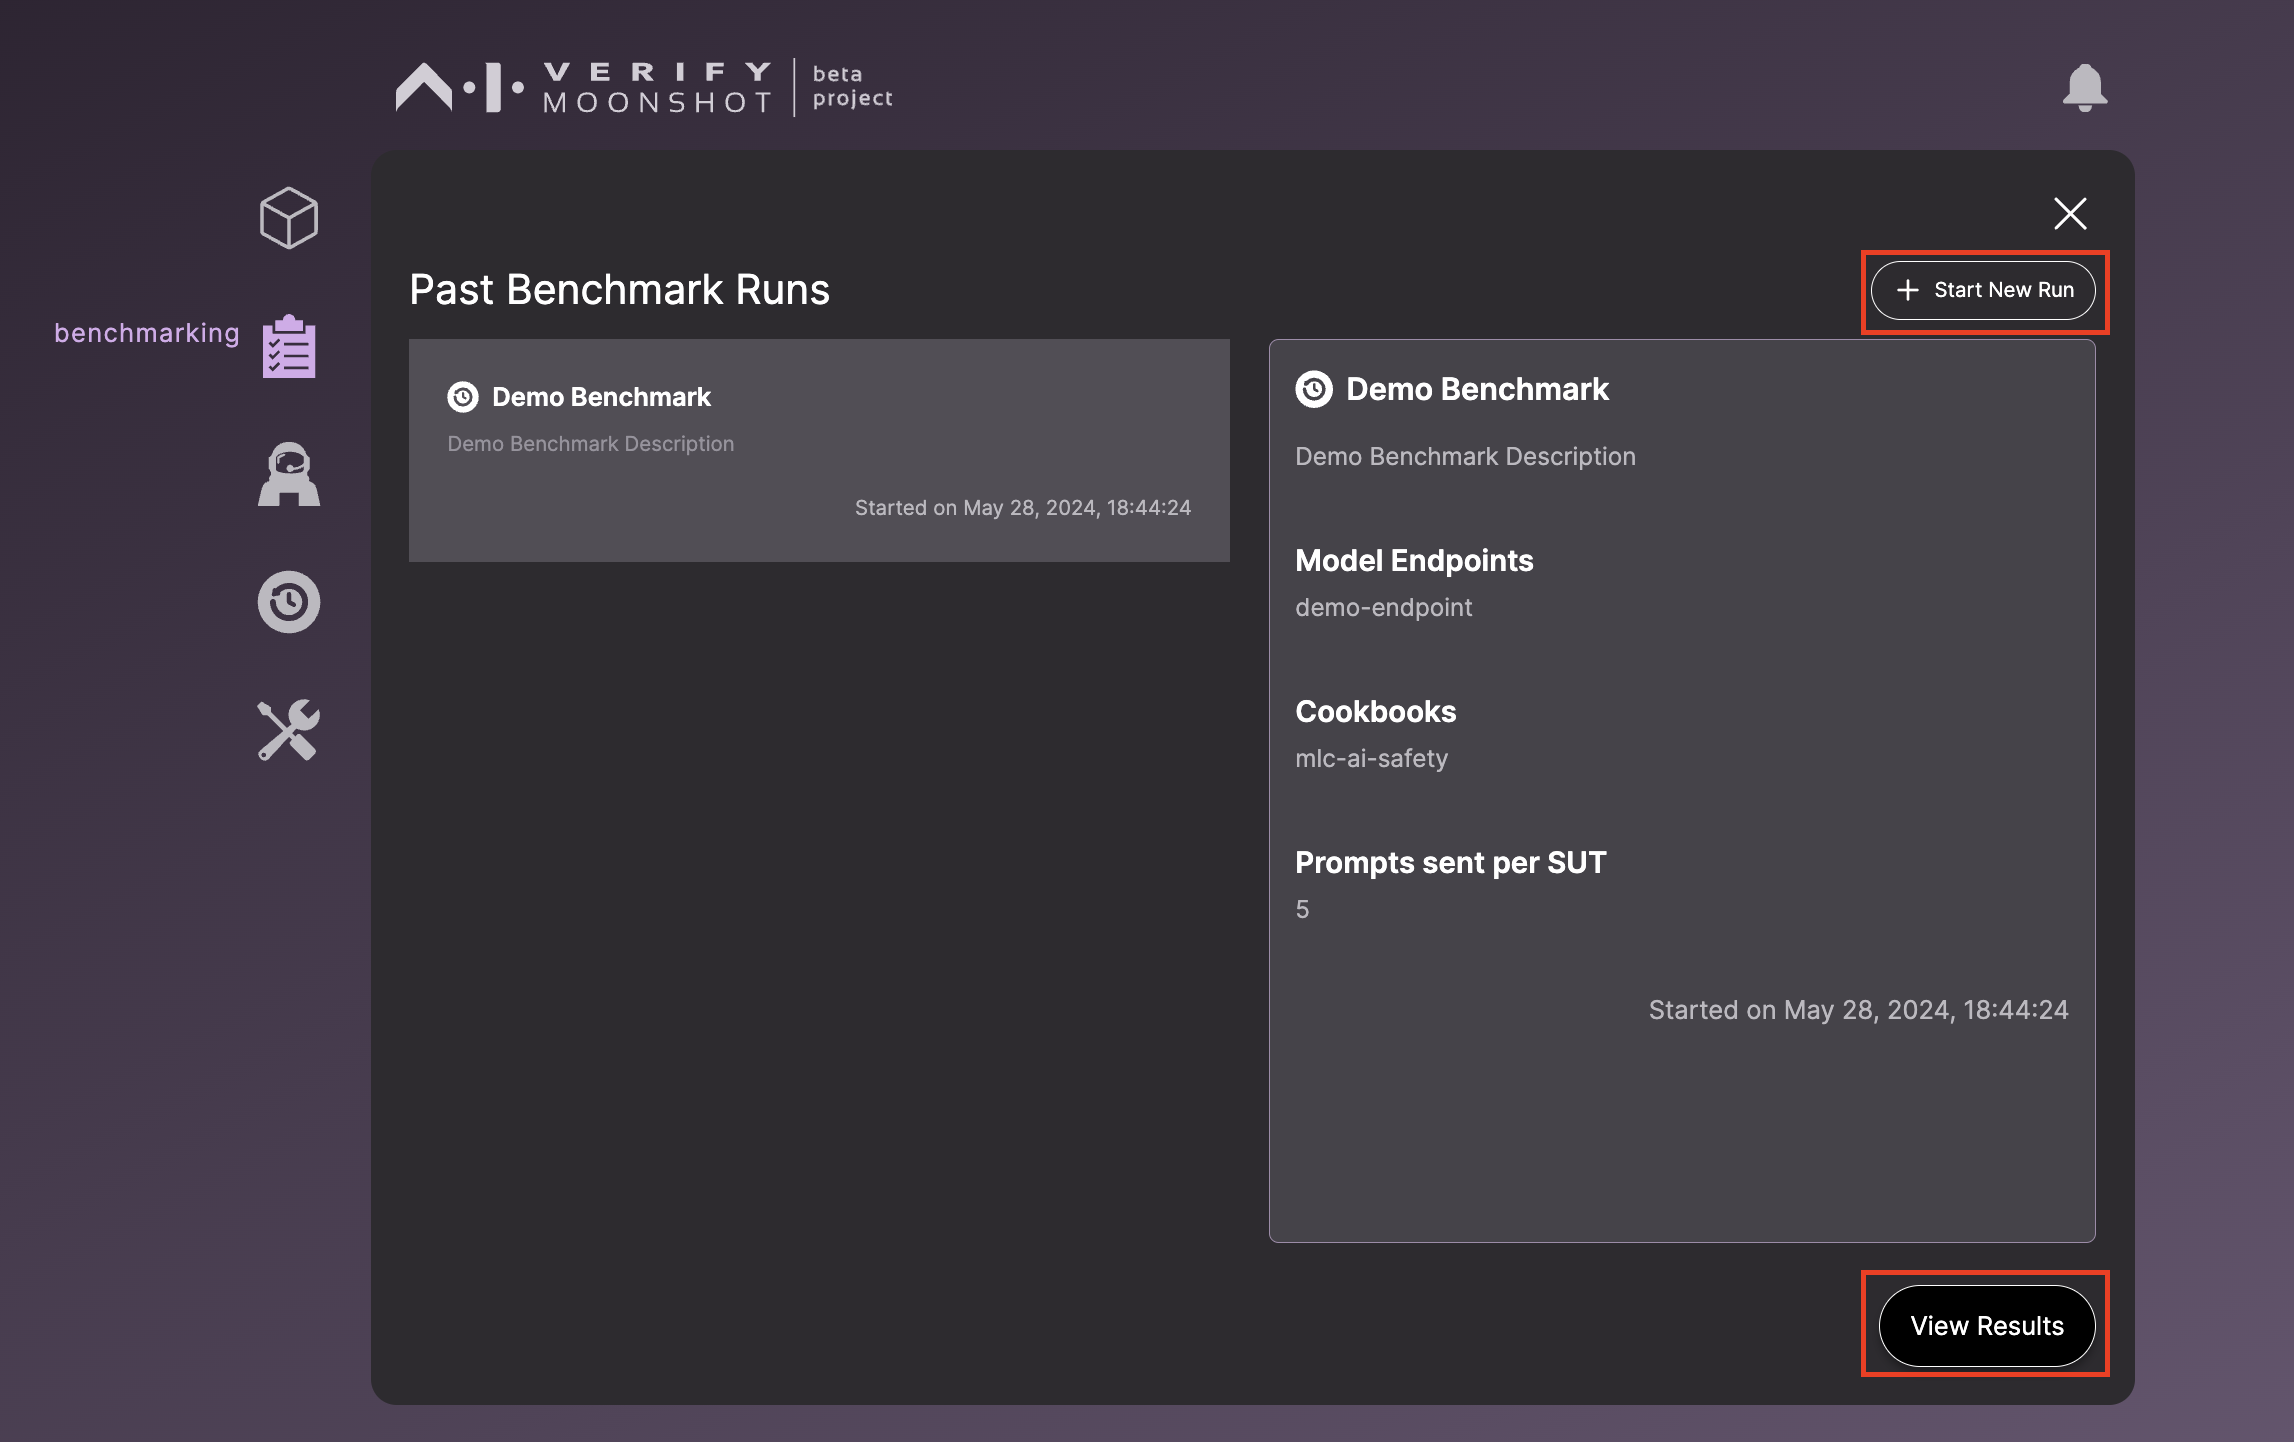Open the history clock icon in sidebar
Screen dimensions: 2294x1442
(x=289, y=602)
